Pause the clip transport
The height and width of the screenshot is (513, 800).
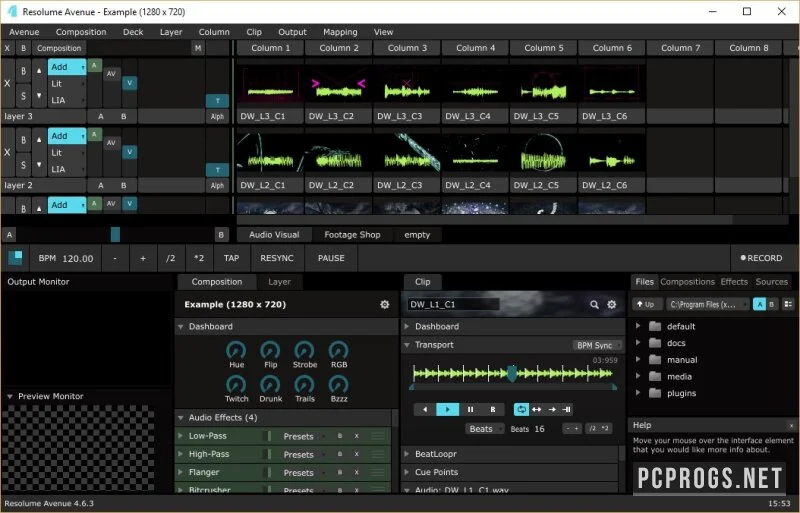[470, 409]
